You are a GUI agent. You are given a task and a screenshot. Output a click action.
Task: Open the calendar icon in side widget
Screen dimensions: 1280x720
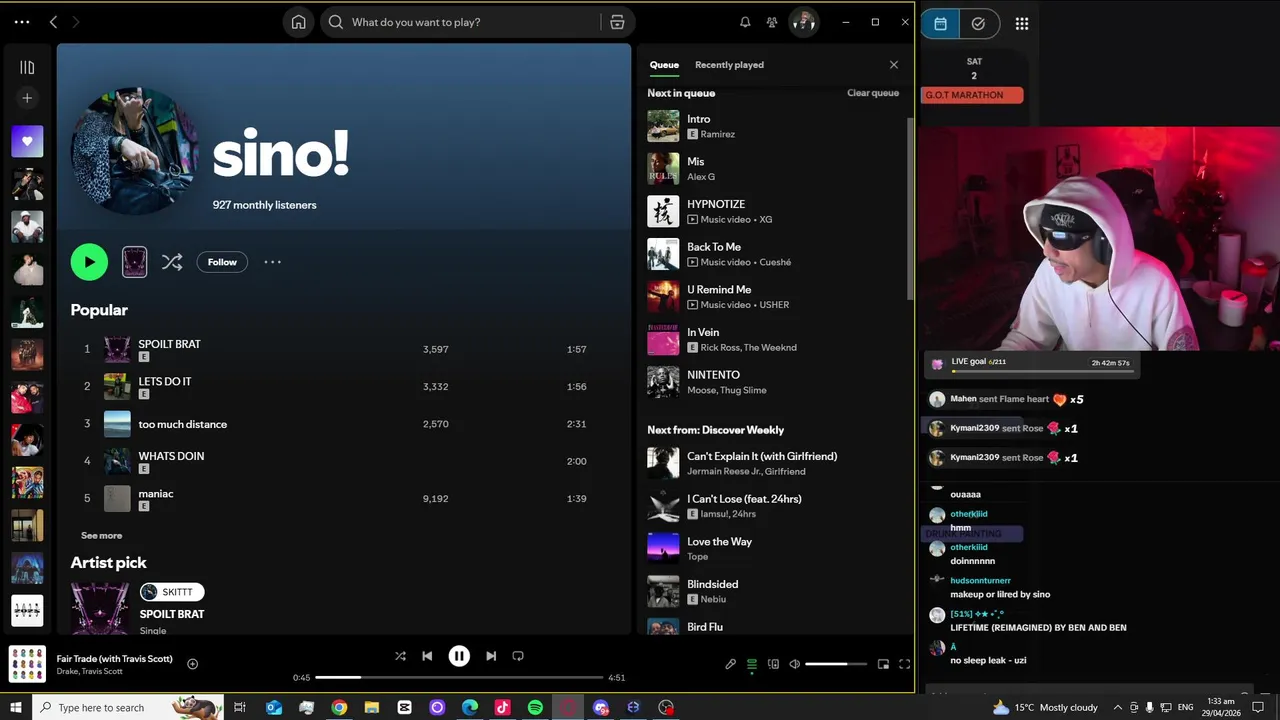coord(940,24)
